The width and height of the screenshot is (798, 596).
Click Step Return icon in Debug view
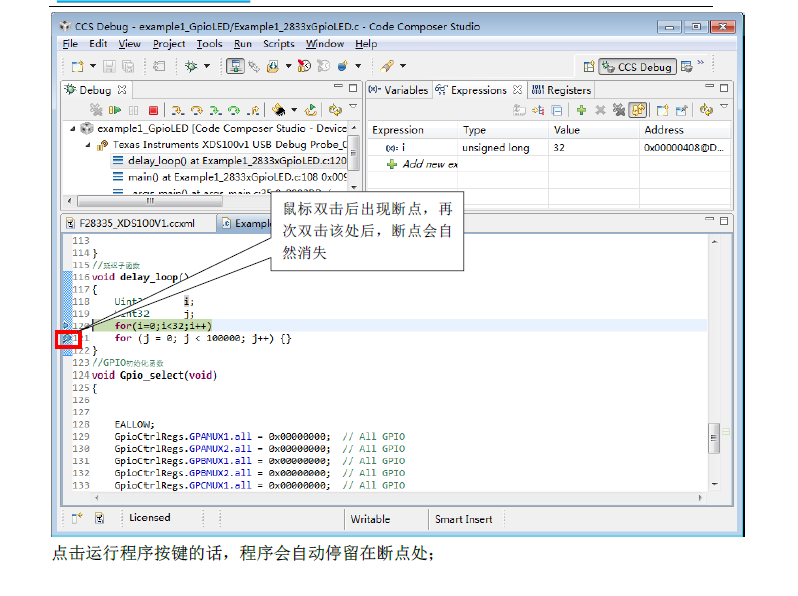point(253,110)
